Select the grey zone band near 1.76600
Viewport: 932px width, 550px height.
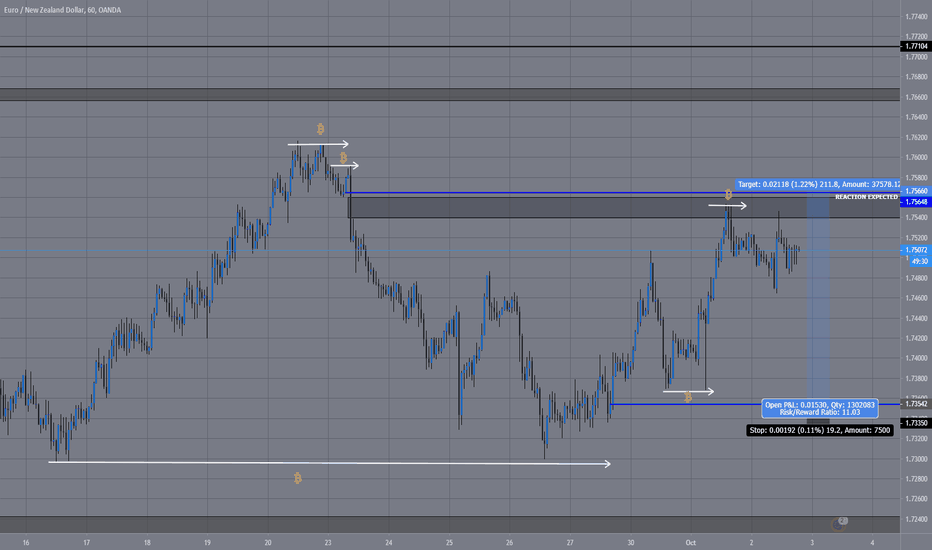click(450, 95)
